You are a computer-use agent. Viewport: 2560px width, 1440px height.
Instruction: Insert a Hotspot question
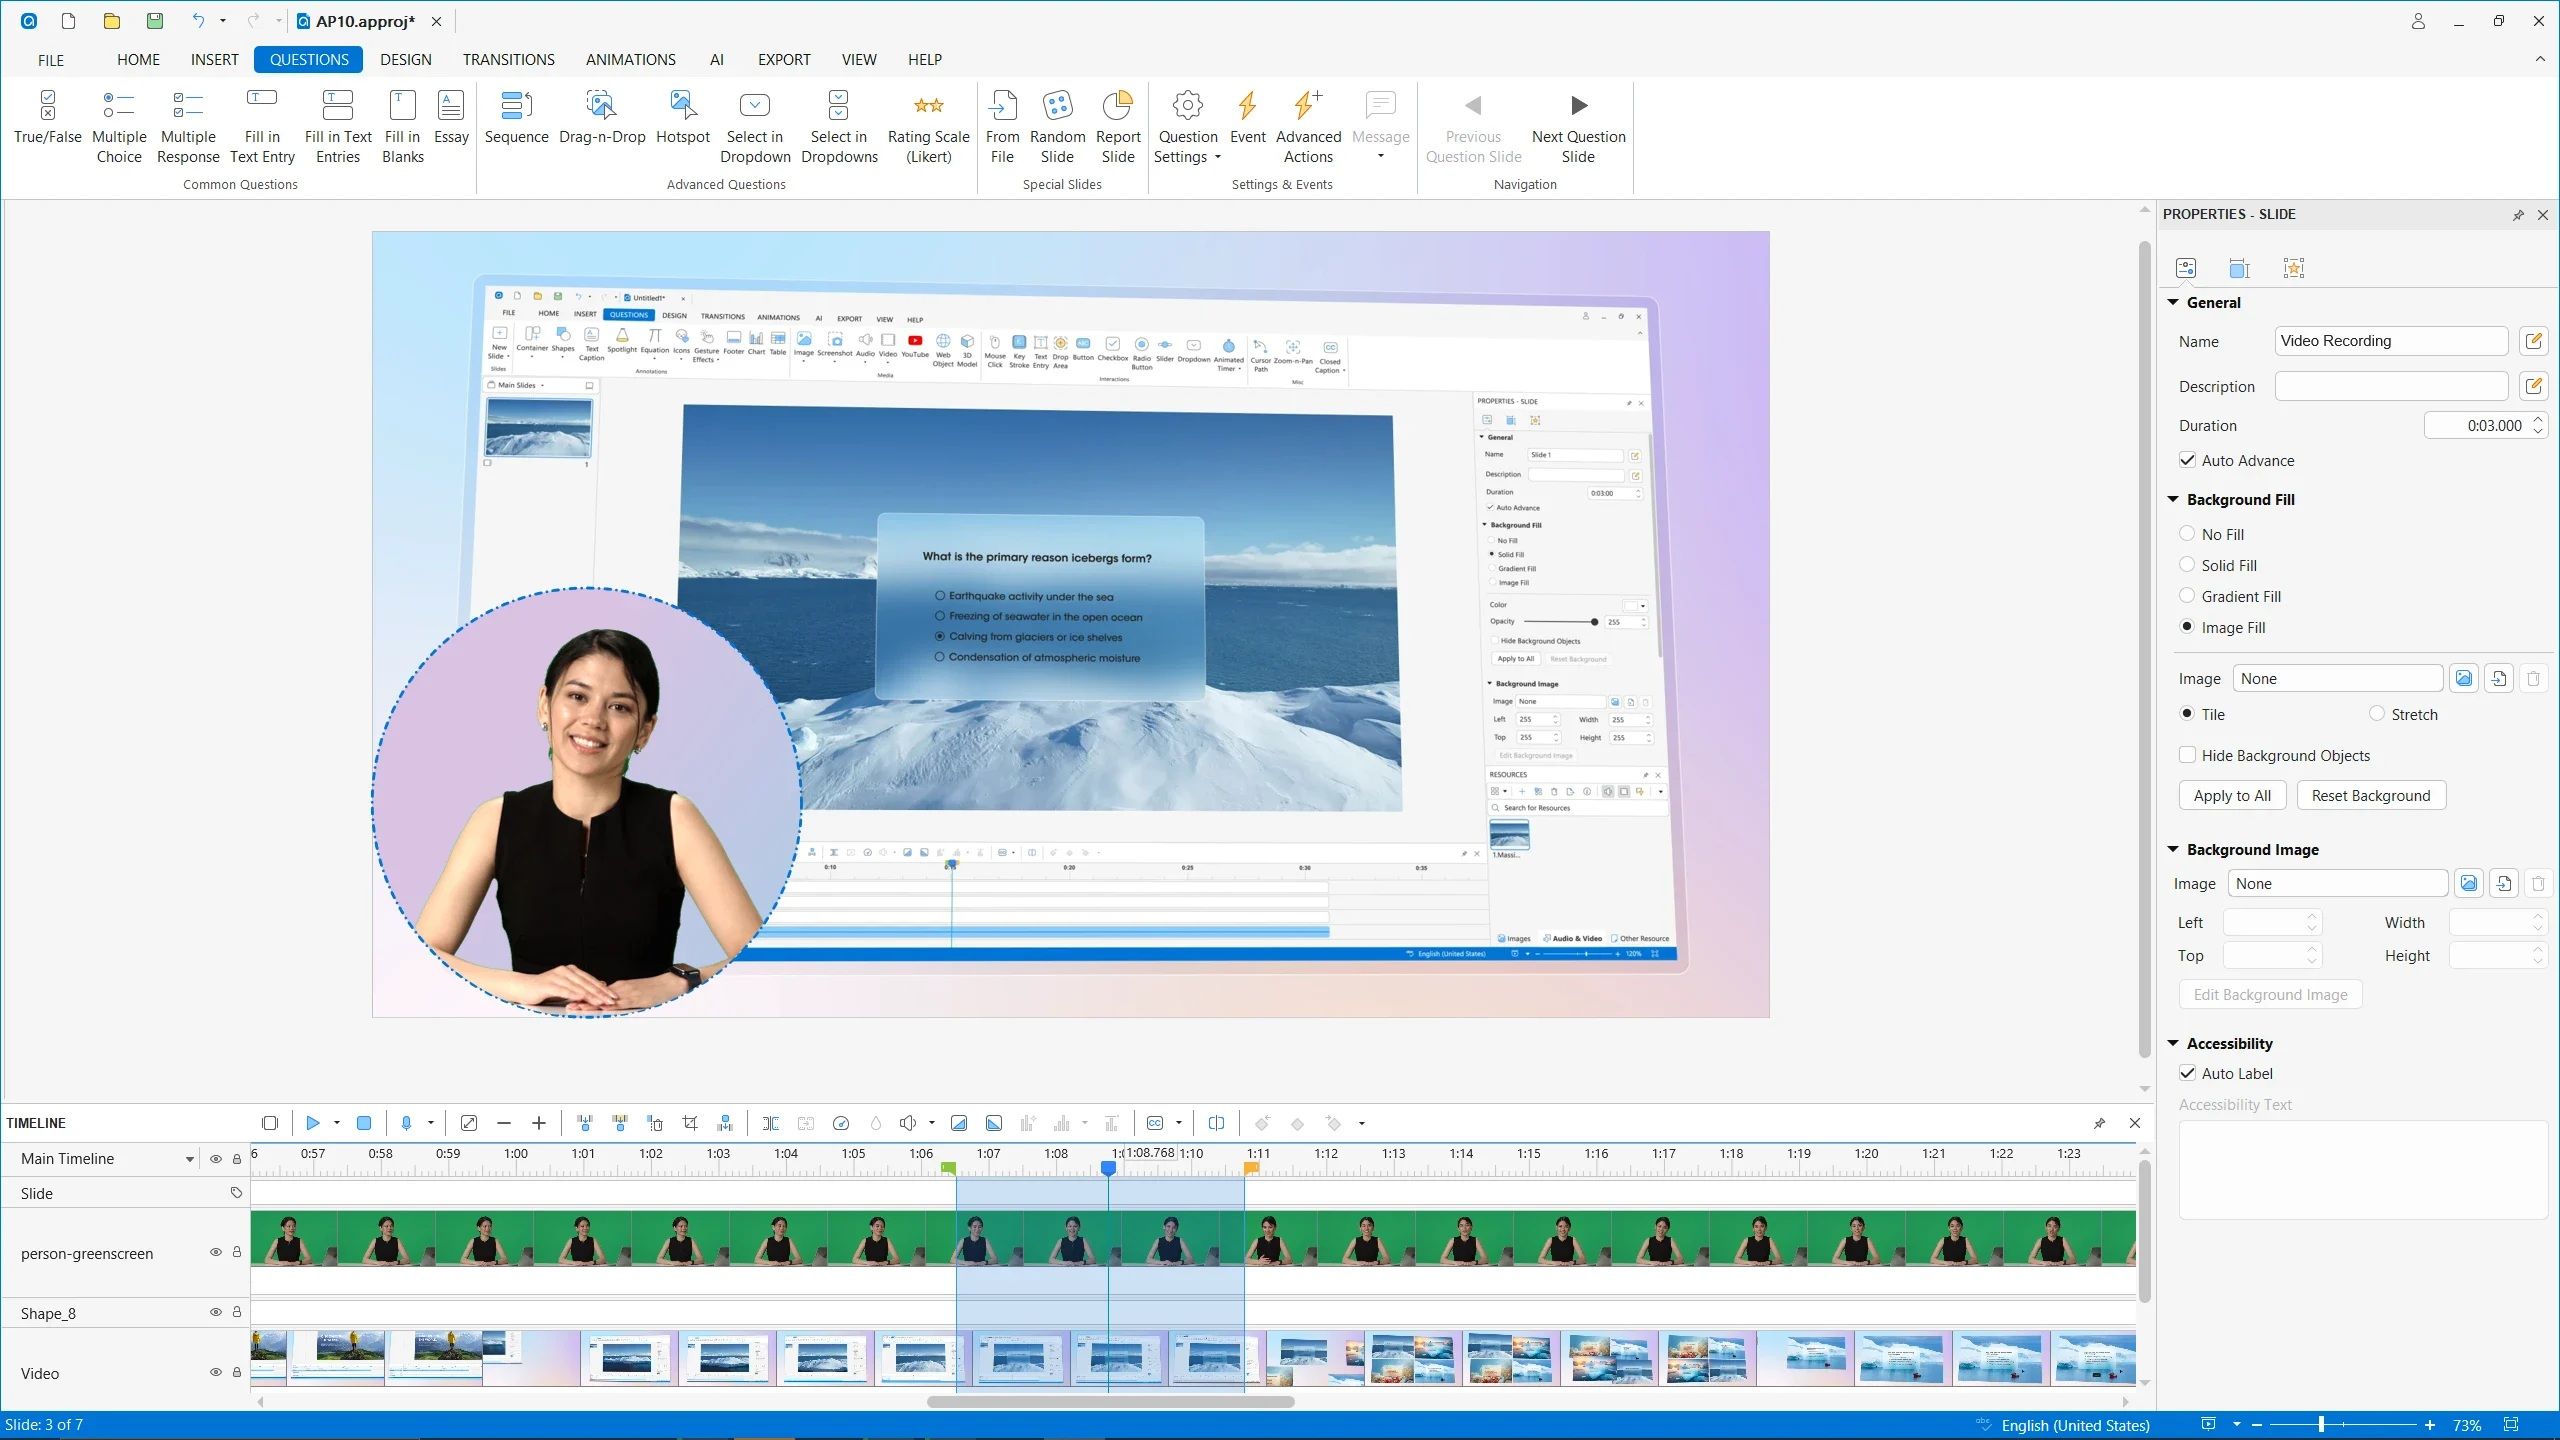point(682,118)
